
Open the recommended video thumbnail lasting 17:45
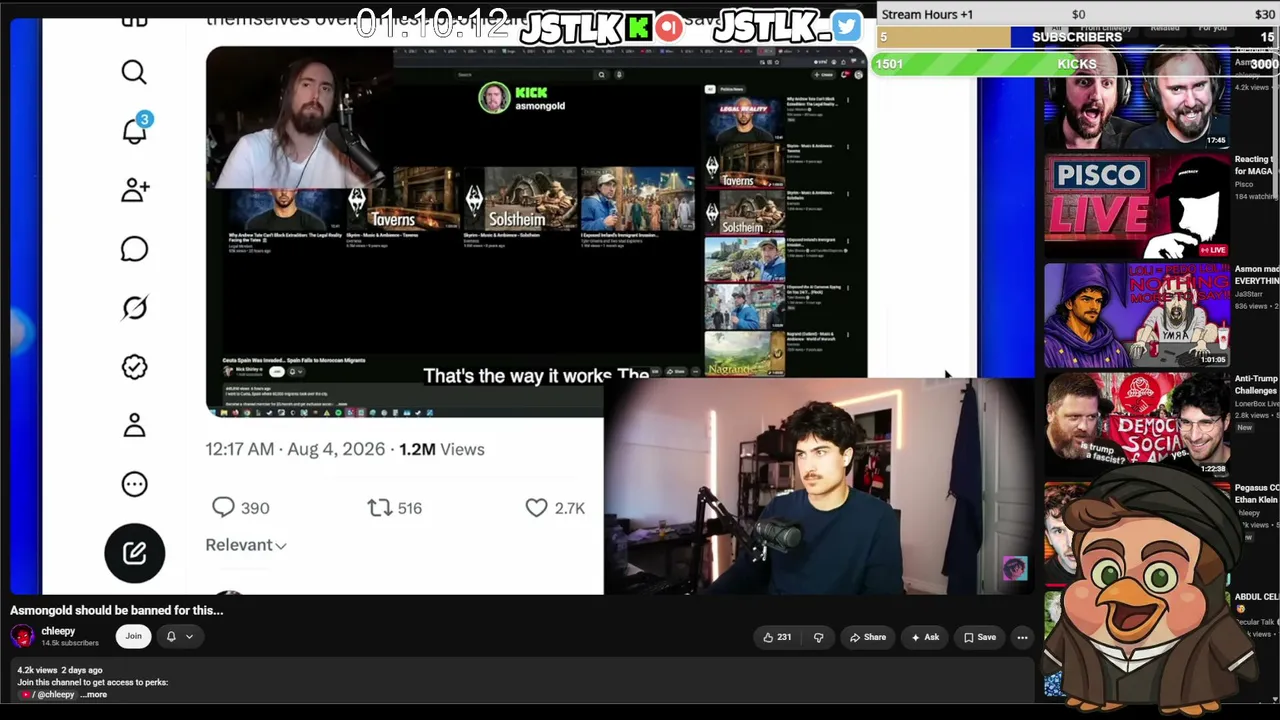click(x=1137, y=100)
